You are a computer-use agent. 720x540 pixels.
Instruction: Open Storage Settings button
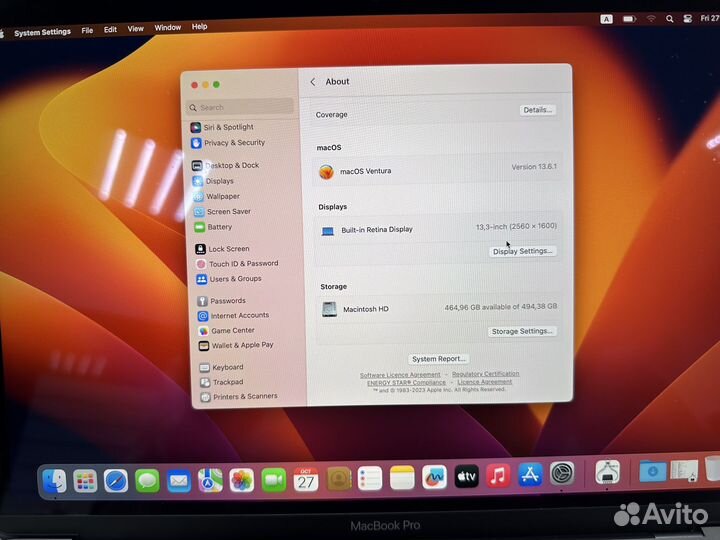tap(522, 331)
